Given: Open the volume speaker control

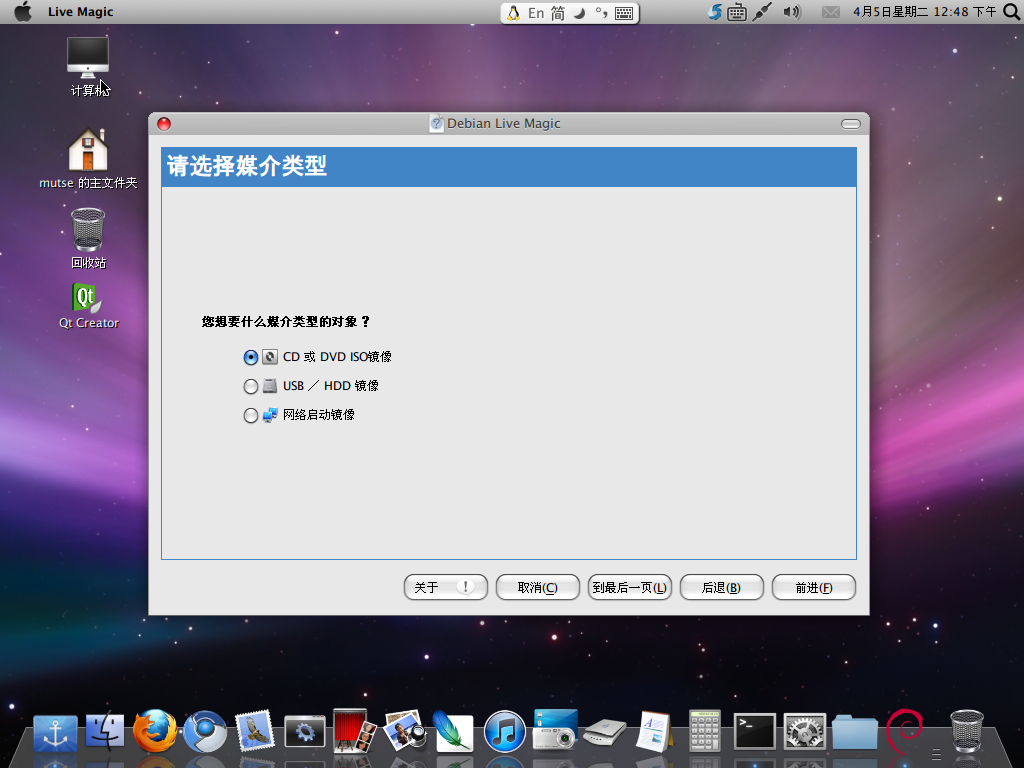Looking at the screenshot, I should click(x=792, y=12).
